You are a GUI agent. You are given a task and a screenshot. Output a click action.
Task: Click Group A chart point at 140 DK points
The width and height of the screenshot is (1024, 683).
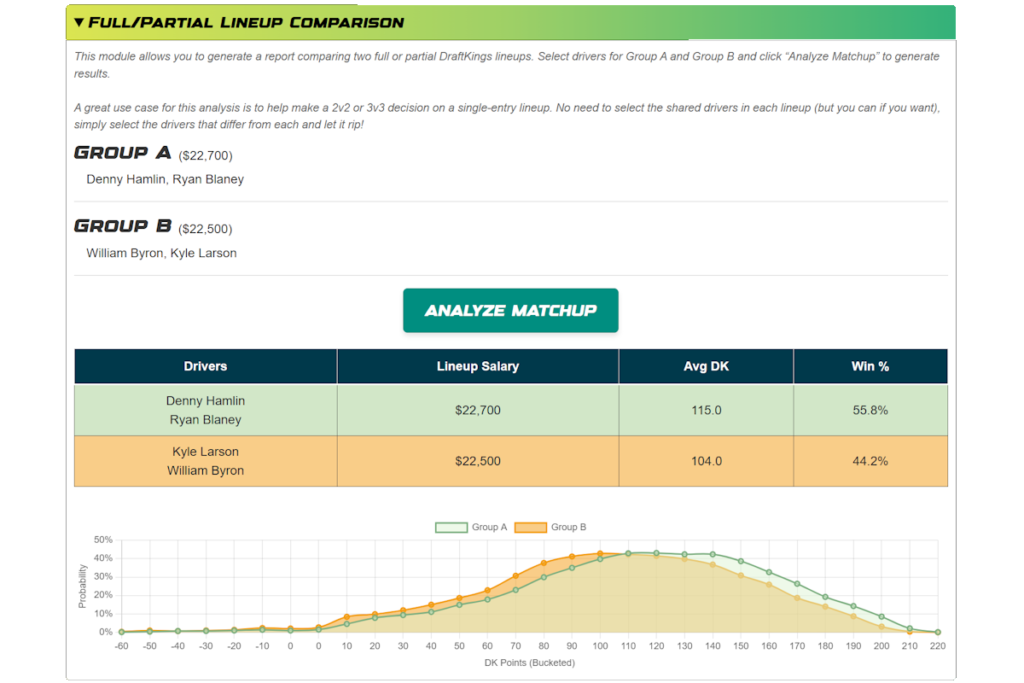[x=713, y=554]
